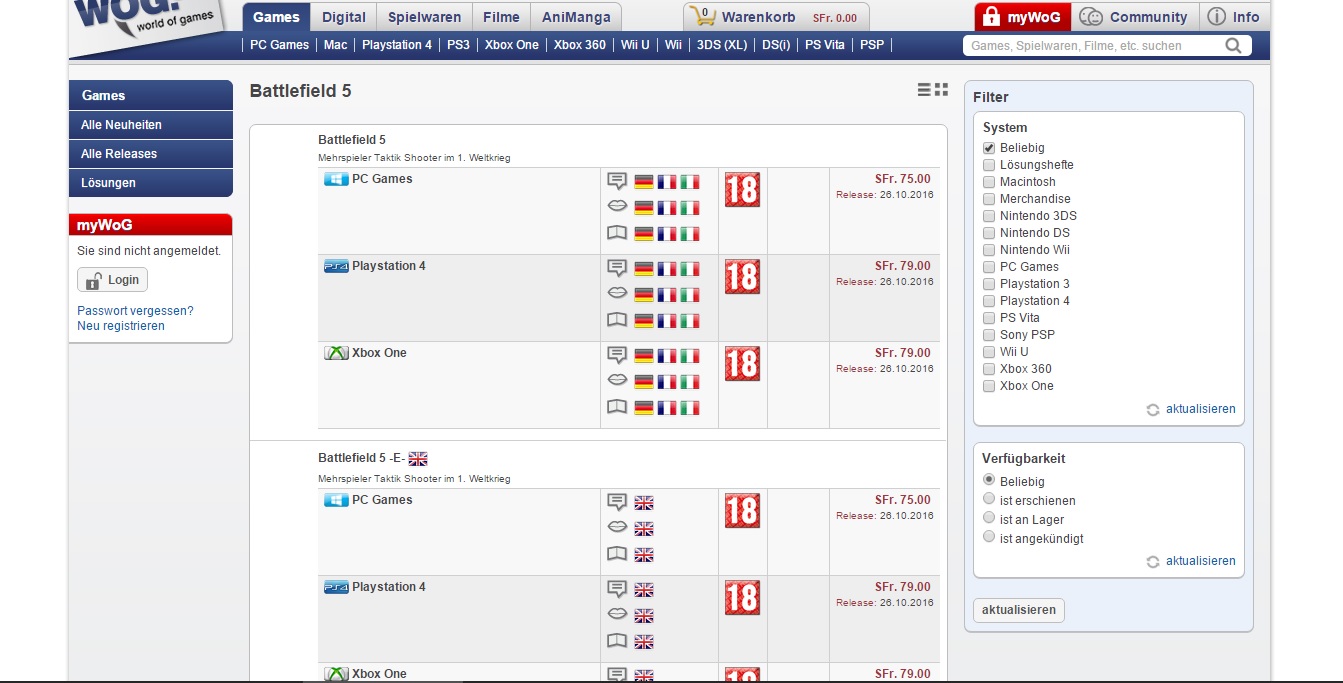Screen dimensions: 1343x683
Task: Click 18 age rating badge, German PC Games row
Action: 742,190
